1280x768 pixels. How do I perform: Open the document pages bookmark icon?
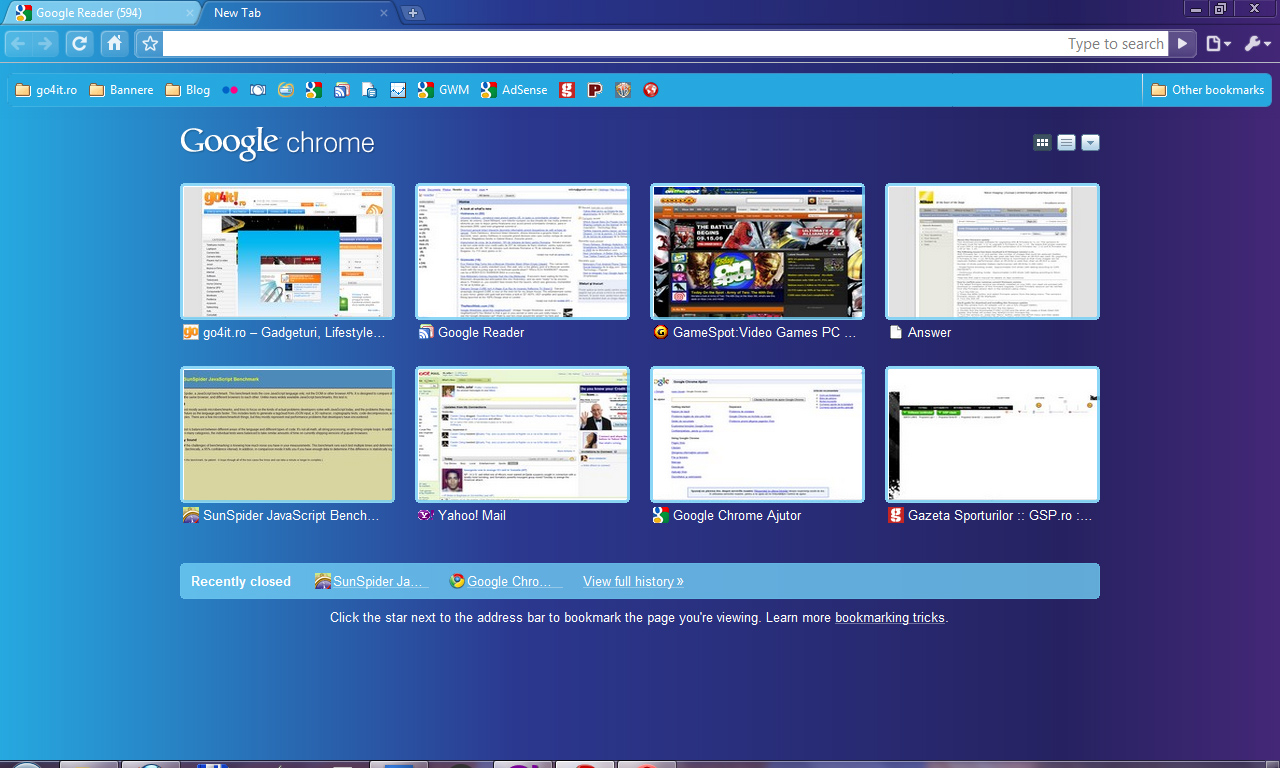[369, 90]
